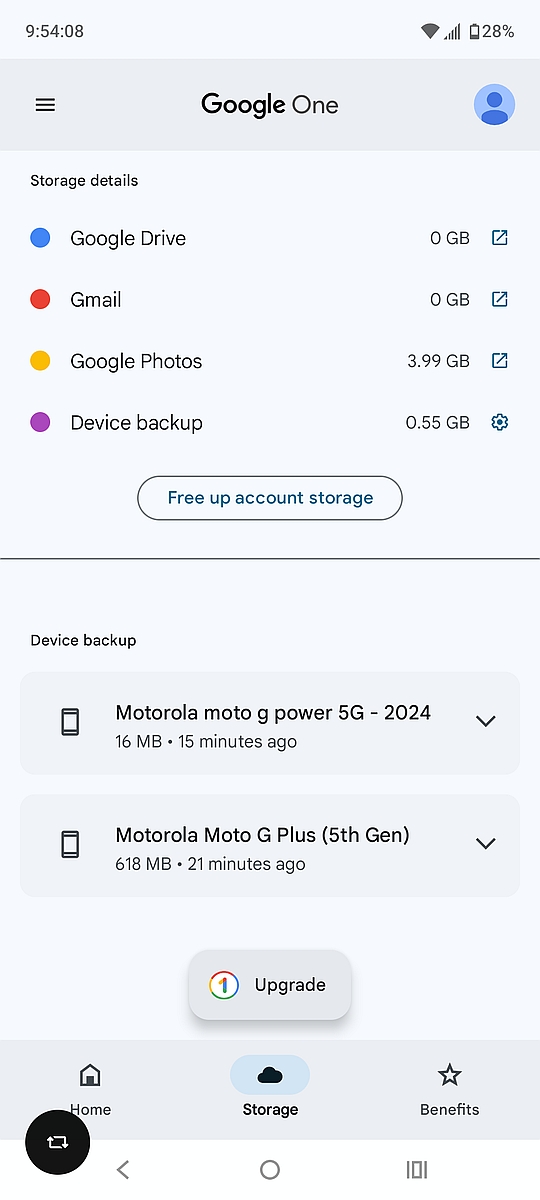Select the Storage tab

pos(270,1089)
